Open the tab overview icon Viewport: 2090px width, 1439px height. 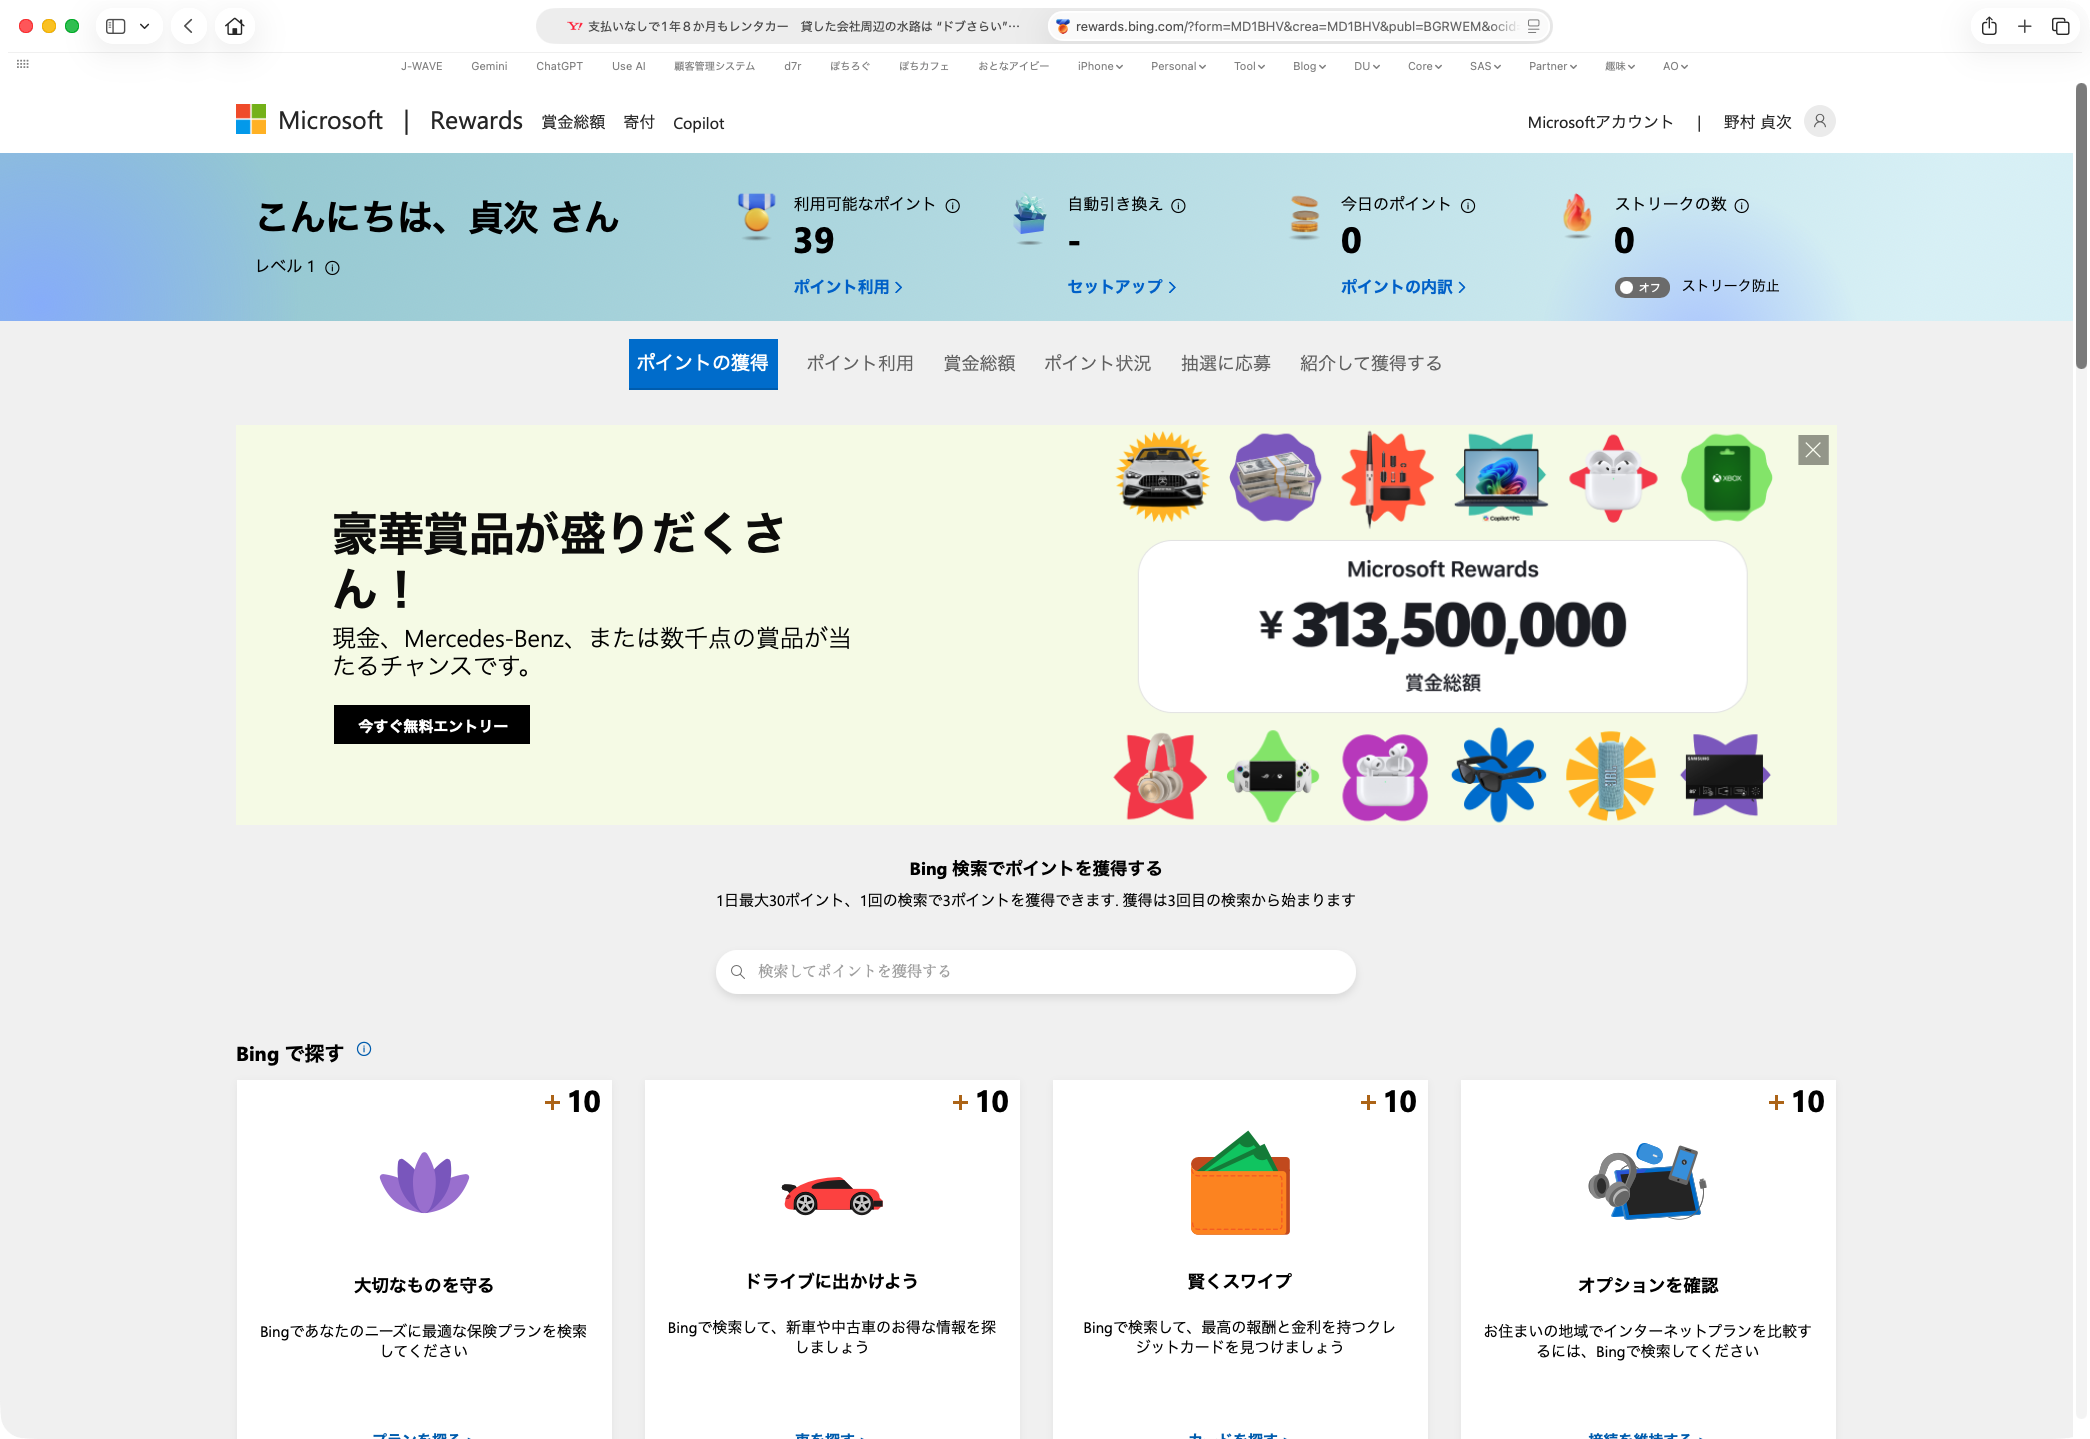tap(2060, 27)
